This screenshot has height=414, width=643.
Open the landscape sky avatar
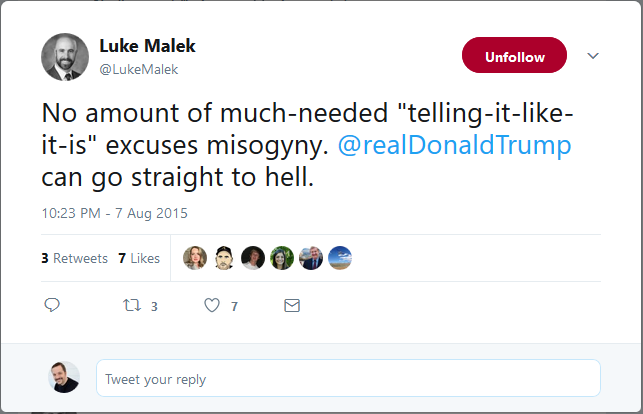pyautogui.click(x=340, y=258)
